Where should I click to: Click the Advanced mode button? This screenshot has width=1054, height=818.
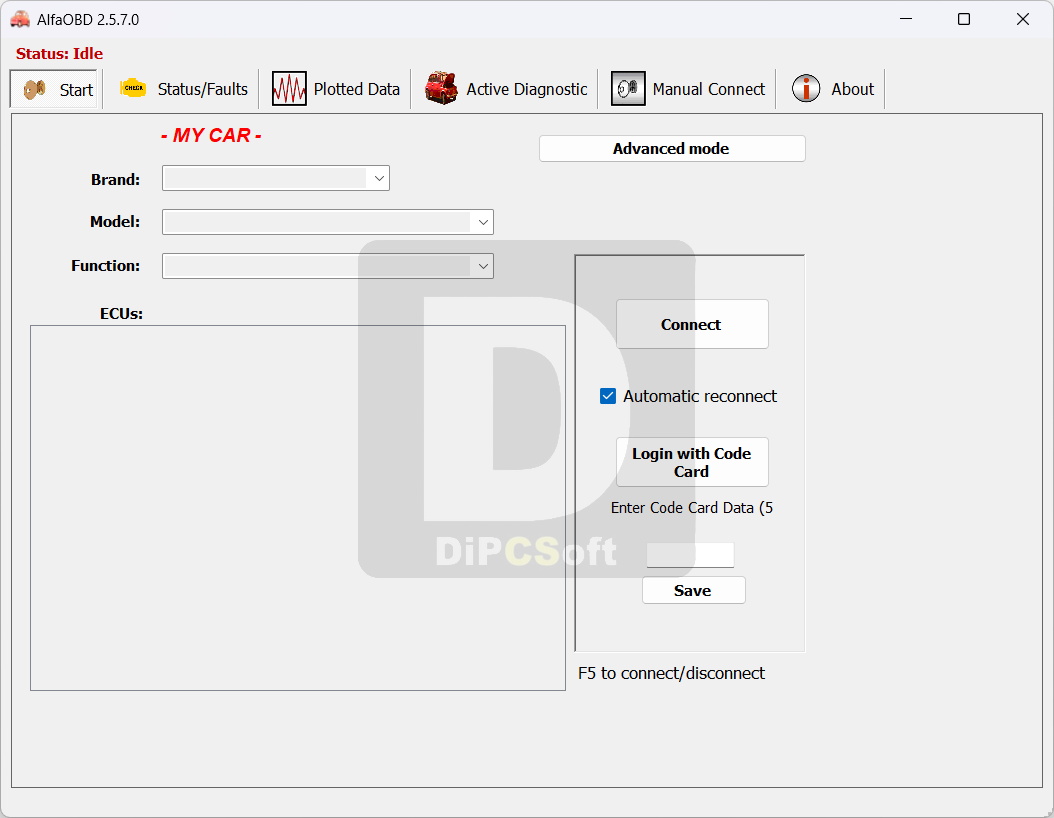pyautogui.click(x=672, y=149)
